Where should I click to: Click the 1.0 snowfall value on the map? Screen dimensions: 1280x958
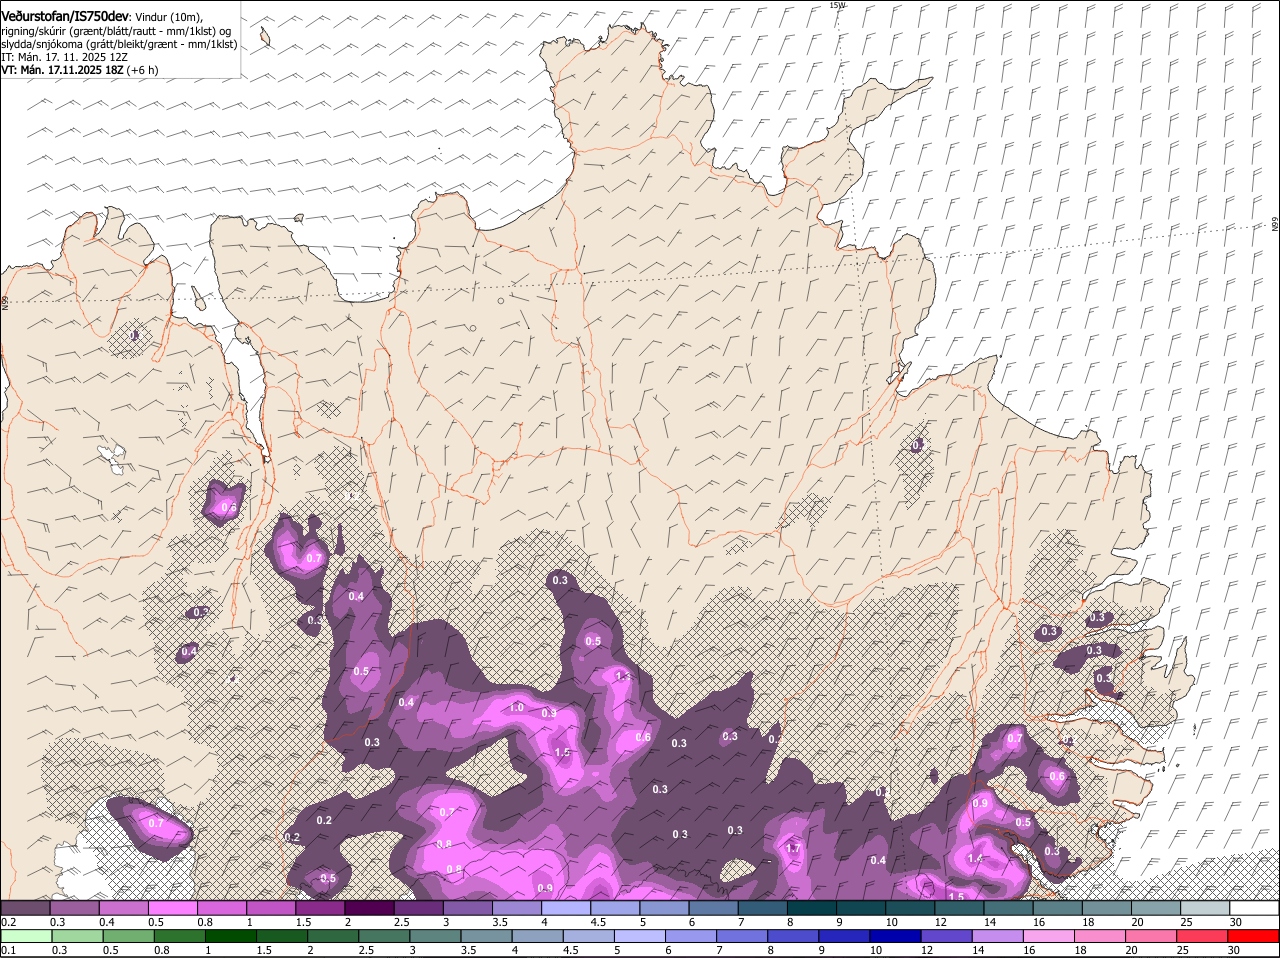pyautogui.click(x=516, y=707)
